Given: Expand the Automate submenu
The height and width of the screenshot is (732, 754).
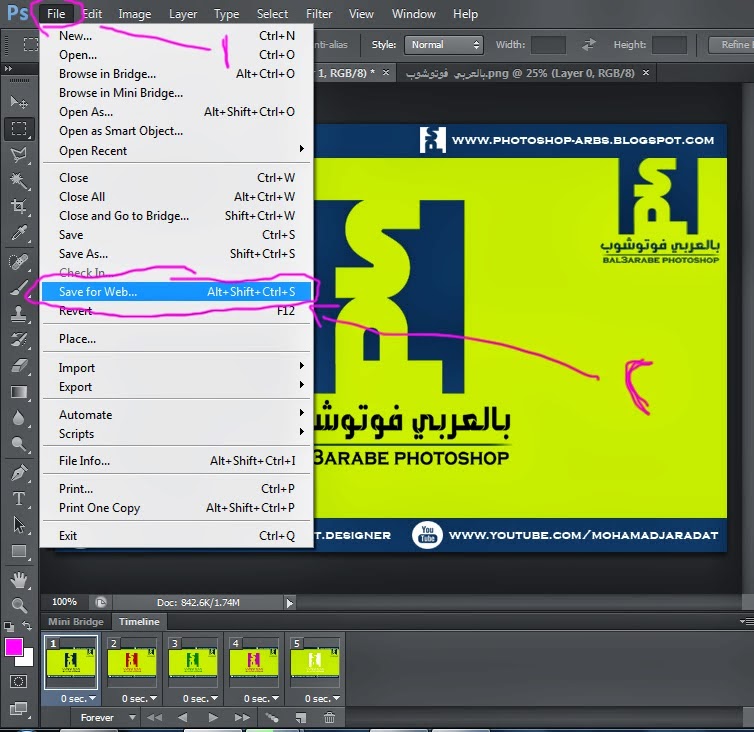Looking at the screenshot, I should click(x=176, y=415).
